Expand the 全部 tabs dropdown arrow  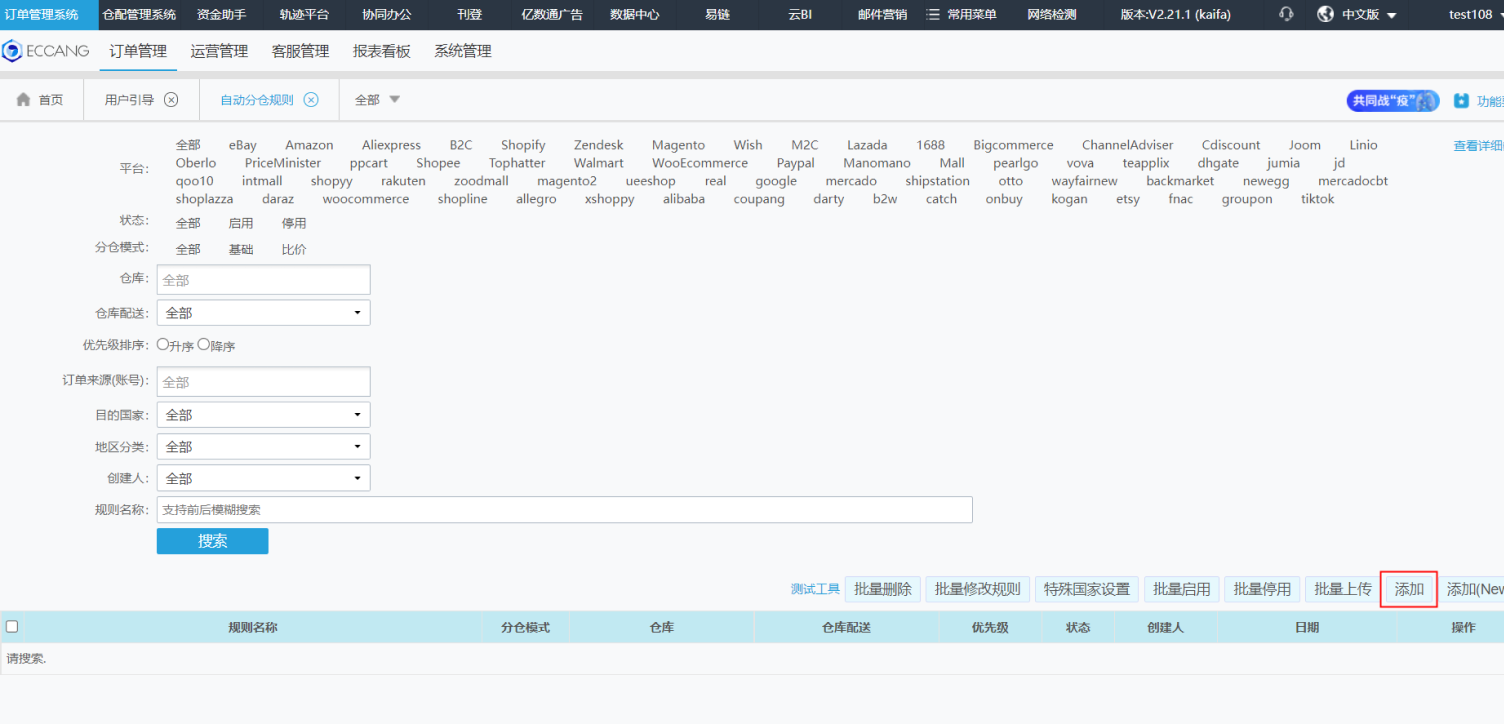point(394,100)
